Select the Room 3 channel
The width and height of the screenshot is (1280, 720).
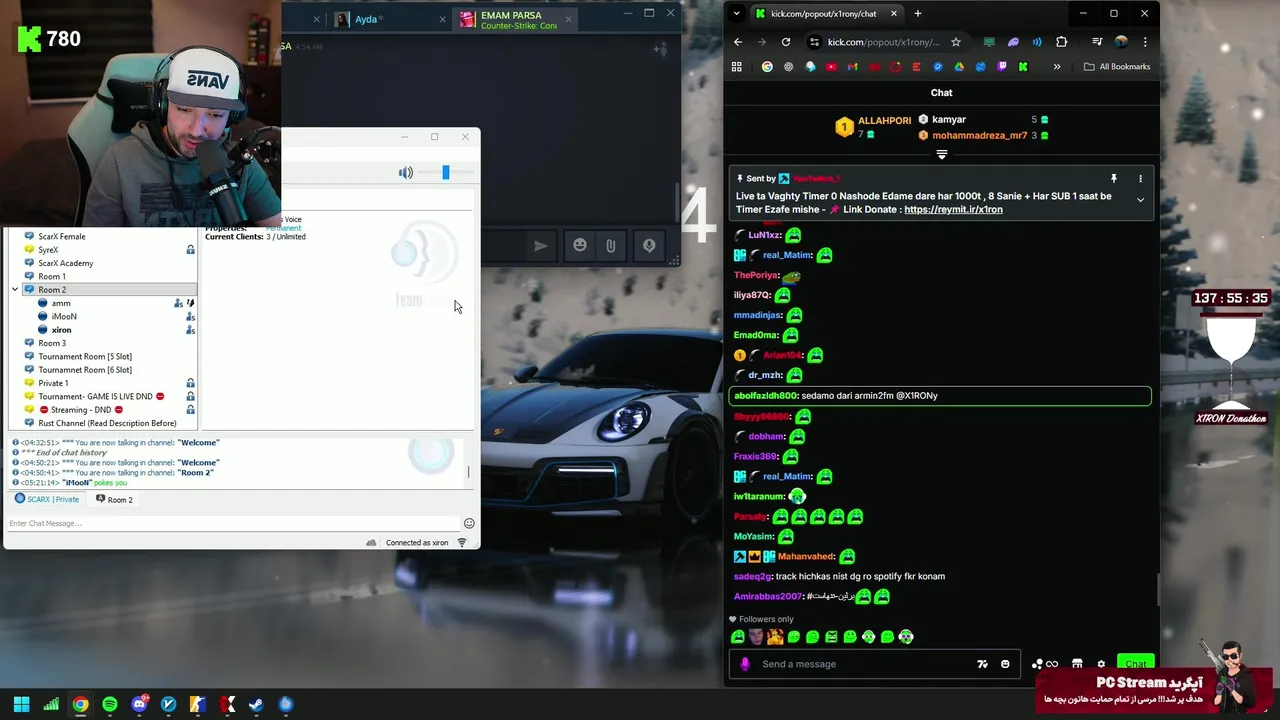[x=52, y=343]
